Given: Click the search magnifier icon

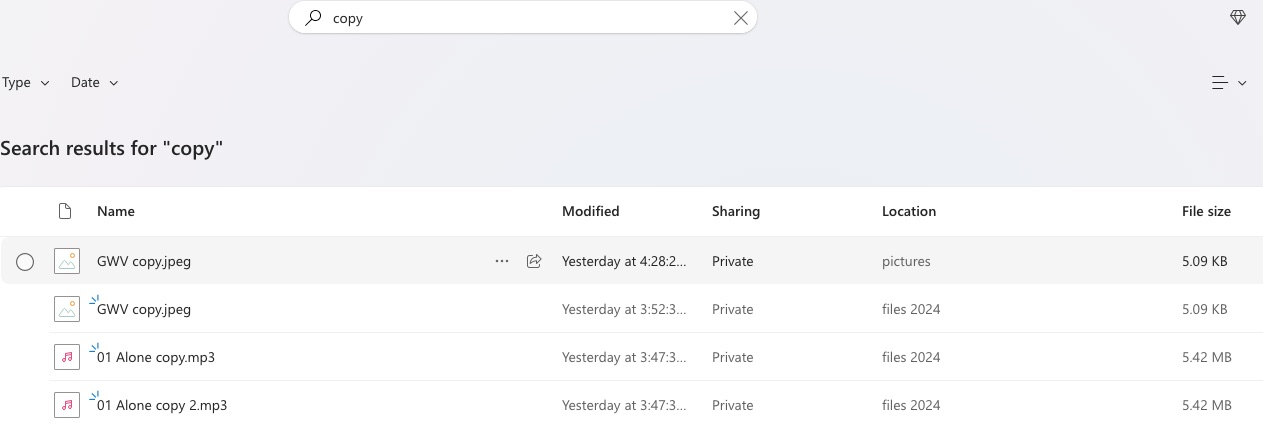Looking at the screenshot, I should [x=314, y=18].
